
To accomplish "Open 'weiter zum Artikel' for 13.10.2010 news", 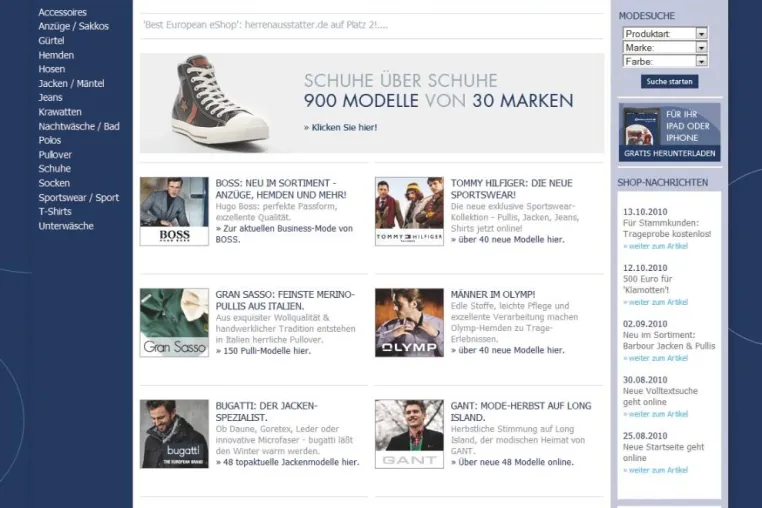I will point(655,246).
